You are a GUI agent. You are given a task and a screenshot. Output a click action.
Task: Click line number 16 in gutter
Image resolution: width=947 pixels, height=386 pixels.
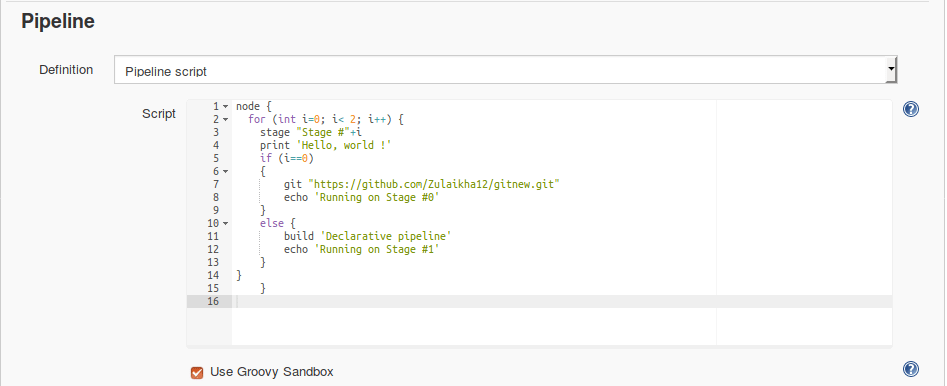coord(213,301)
